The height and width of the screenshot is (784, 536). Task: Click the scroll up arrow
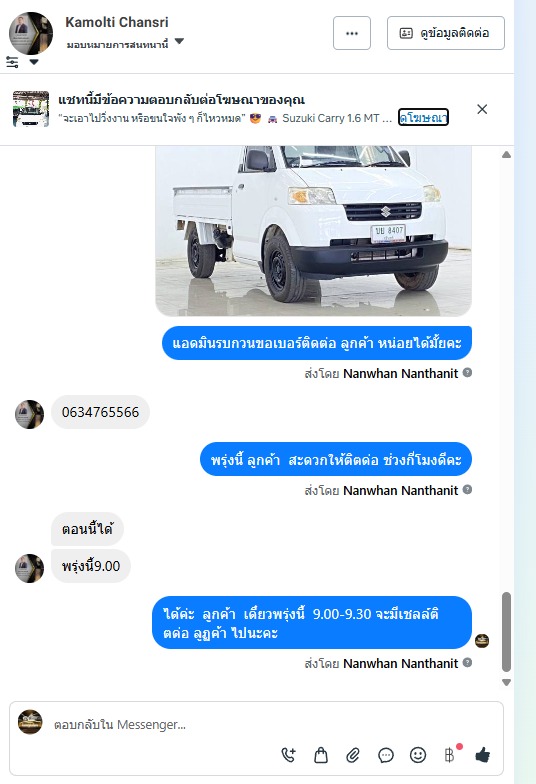coord(506,155)
